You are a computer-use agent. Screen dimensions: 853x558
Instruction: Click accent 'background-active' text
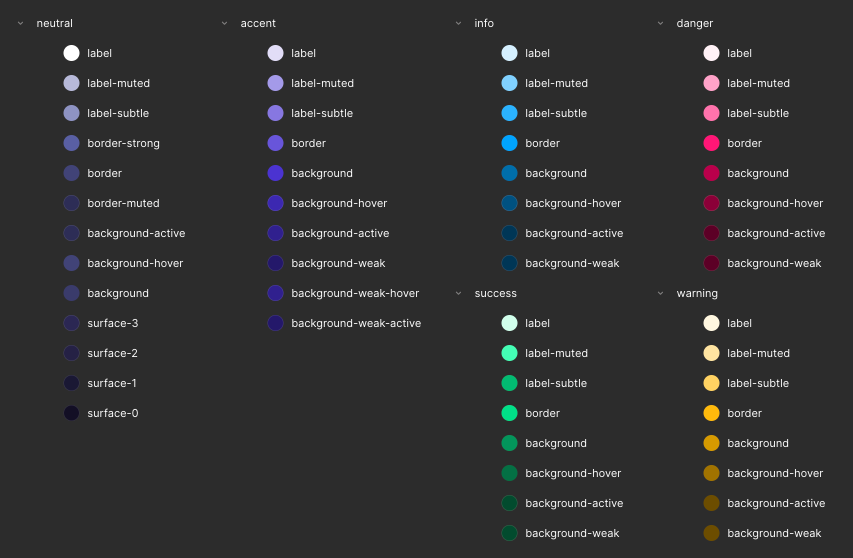340,233
